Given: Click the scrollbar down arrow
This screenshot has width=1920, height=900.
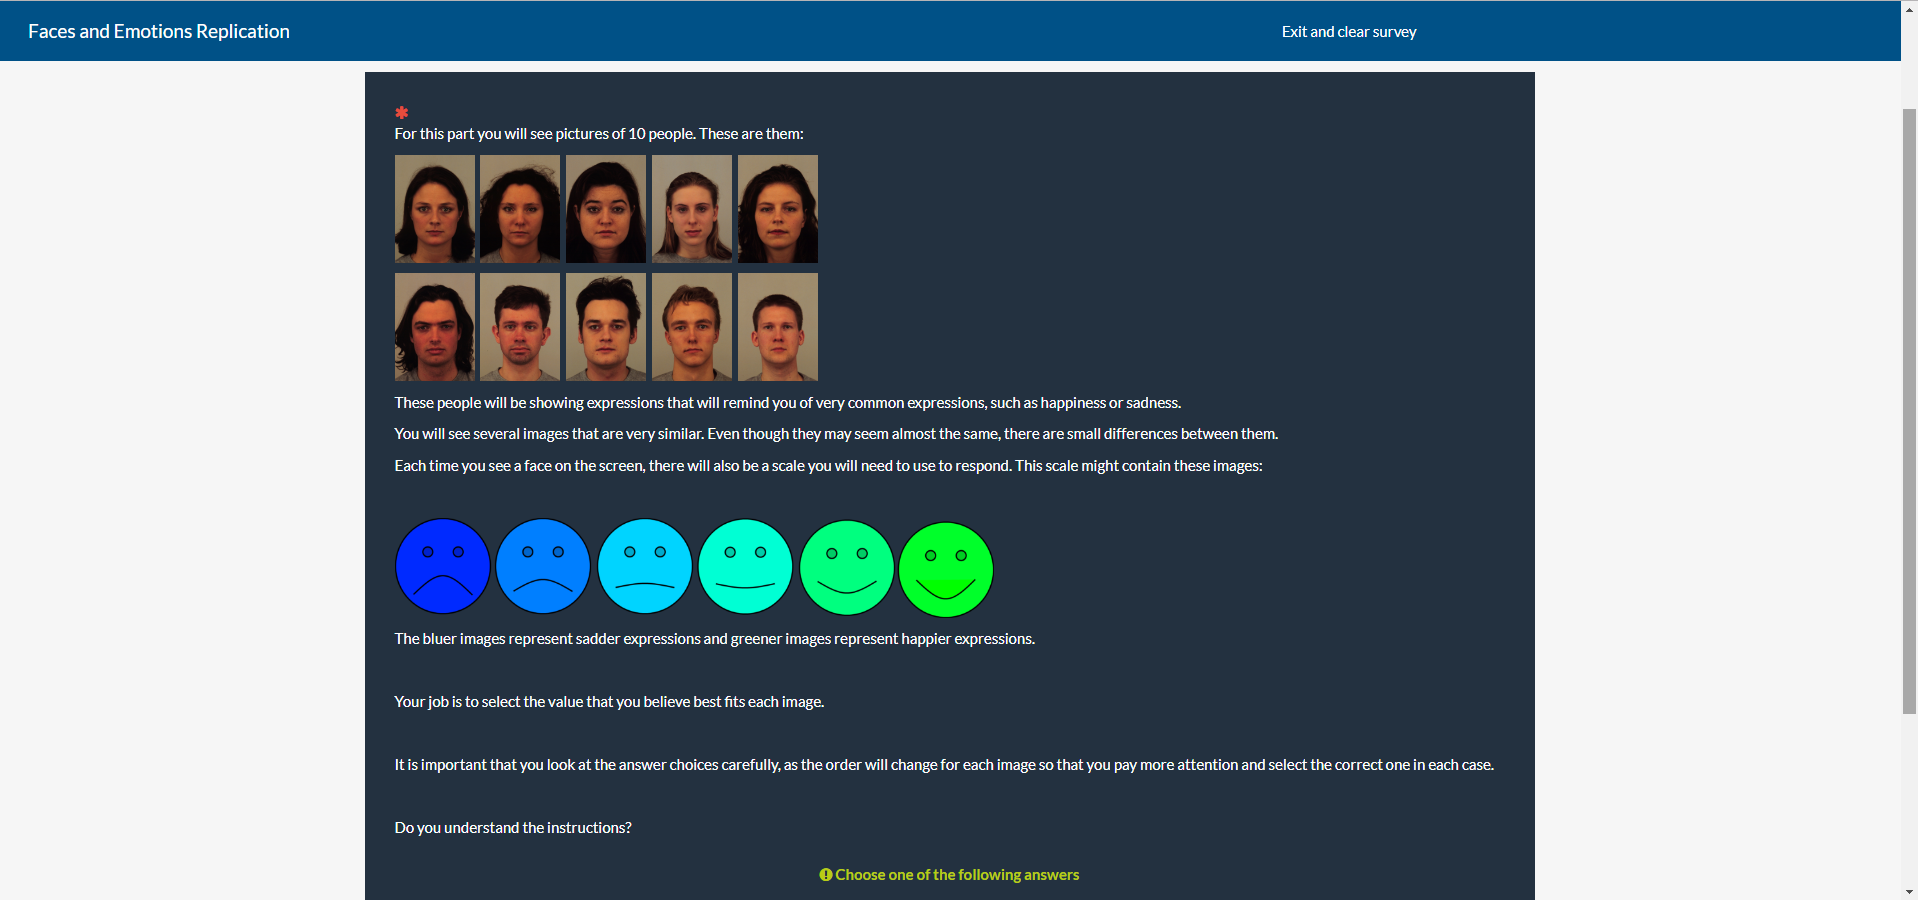Looking at the screenshot, I should tap(1909, 891).
